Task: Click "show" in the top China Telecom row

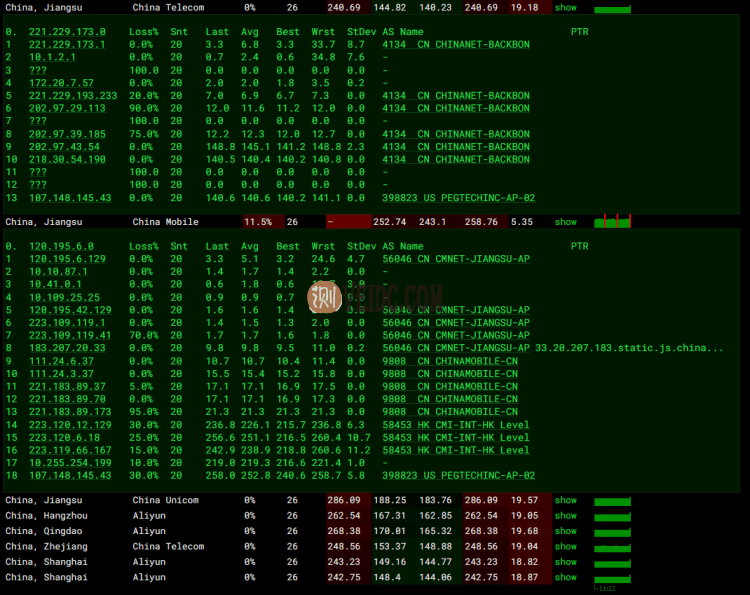Action: pyautogui.click(x=566, y=7)
